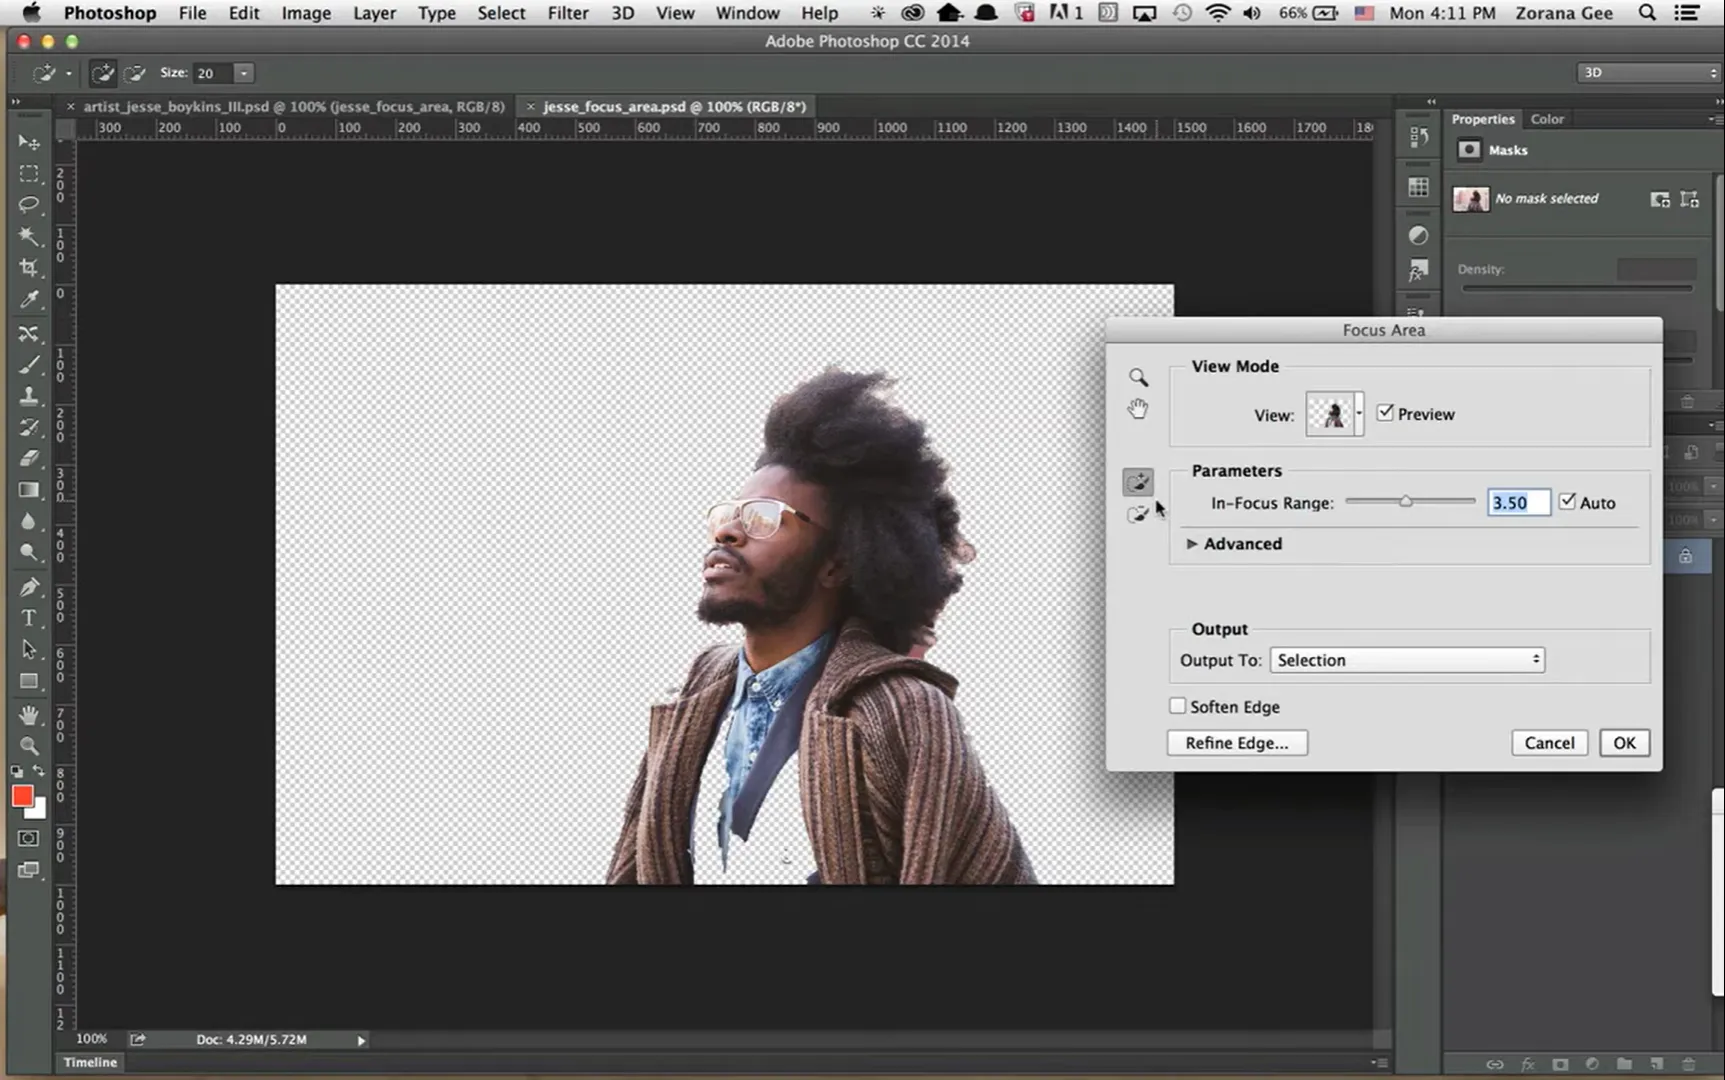
Task: Switch to artist_jesse_boykins_III.psd tab
Action: click(293, 106)
